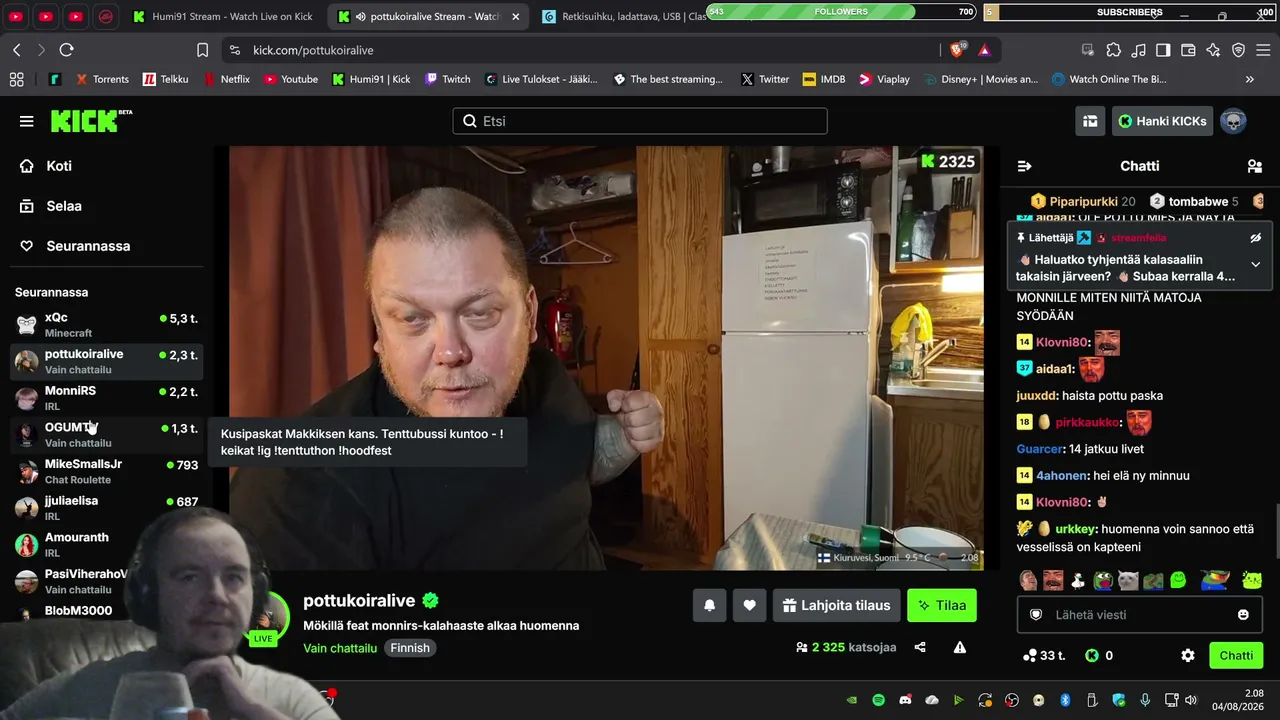Open the emoji picker in chat input
The height and width of the screenshot is (720, 1280).
point(1243,615)
